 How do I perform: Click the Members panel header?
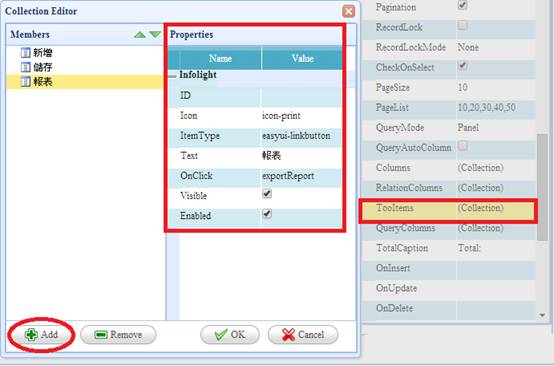coord(85,35)
